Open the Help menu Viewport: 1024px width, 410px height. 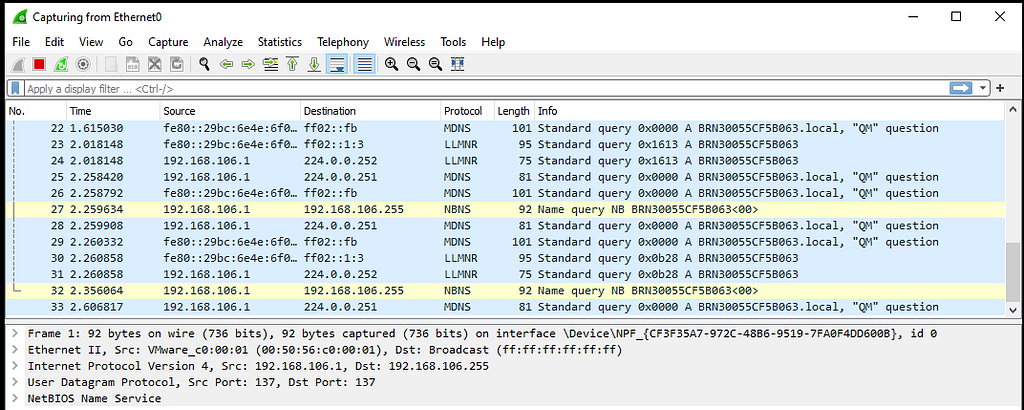pos(493,42)
